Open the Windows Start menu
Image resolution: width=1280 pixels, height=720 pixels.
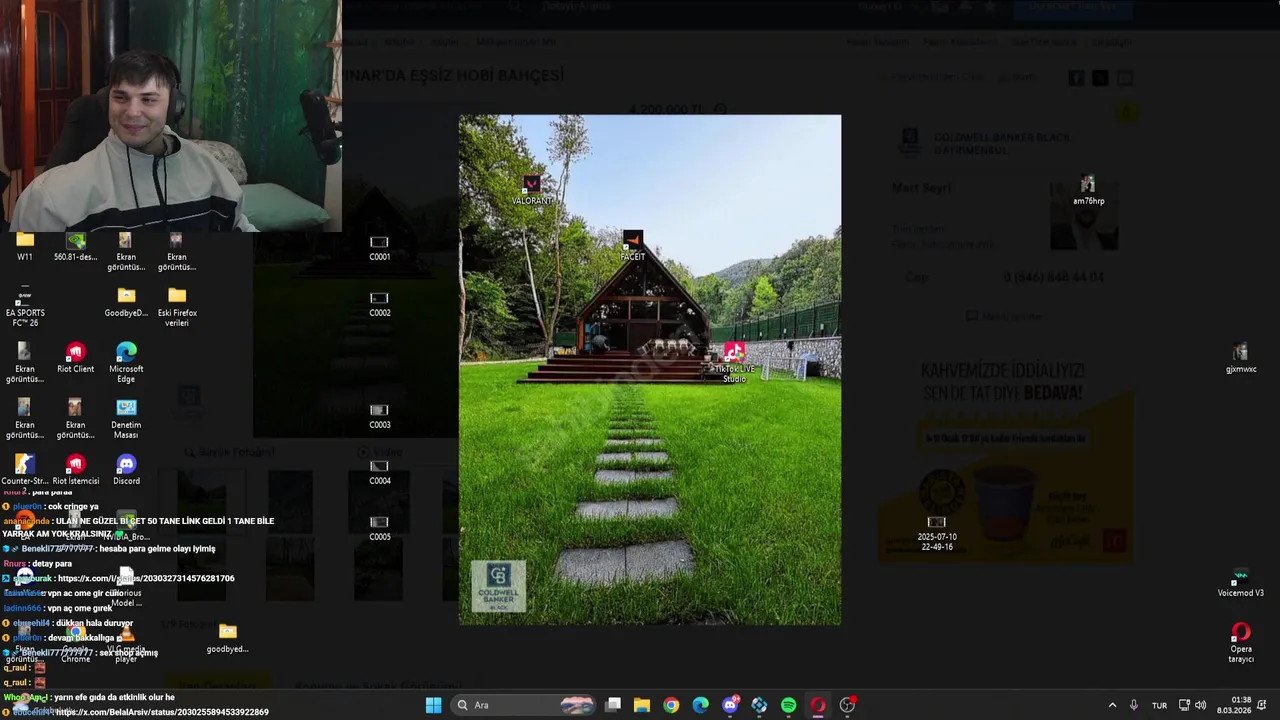click(x=433, y=705)
